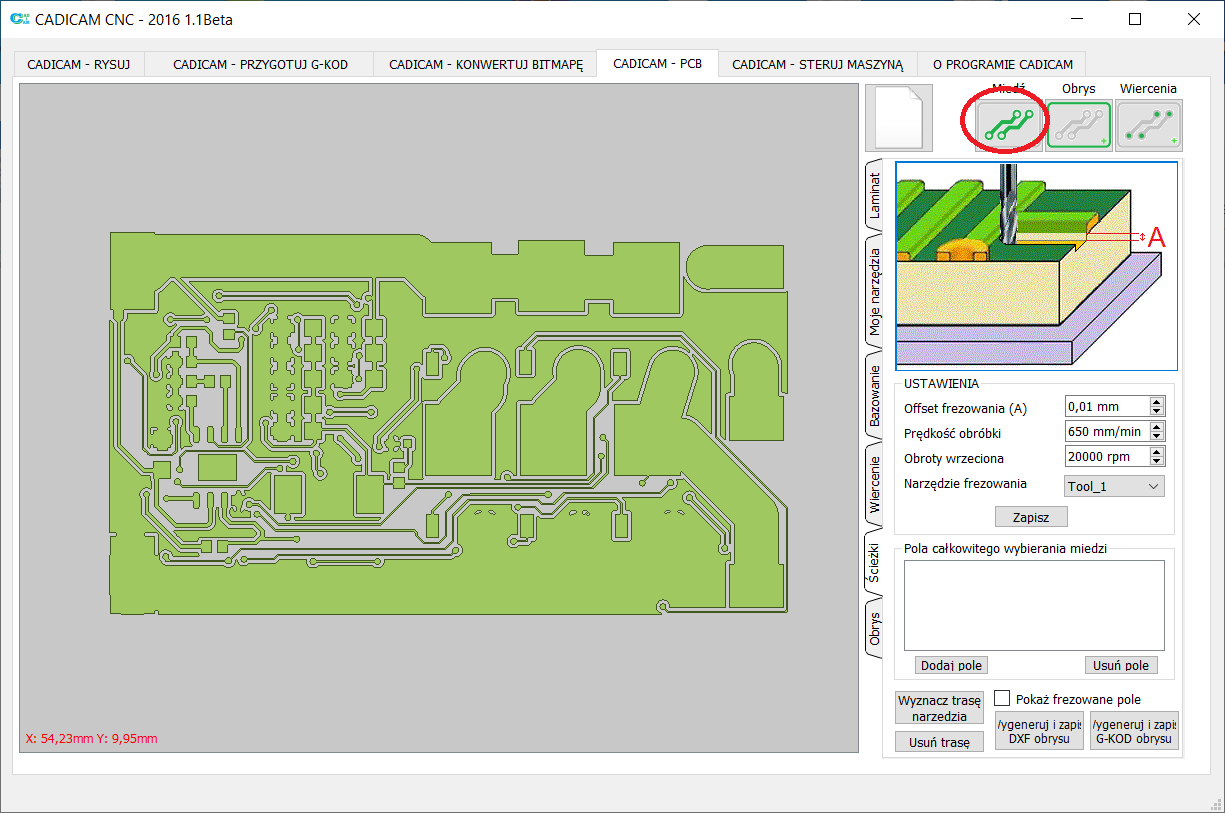Click the Zapisz button

tap(1031, 517)
